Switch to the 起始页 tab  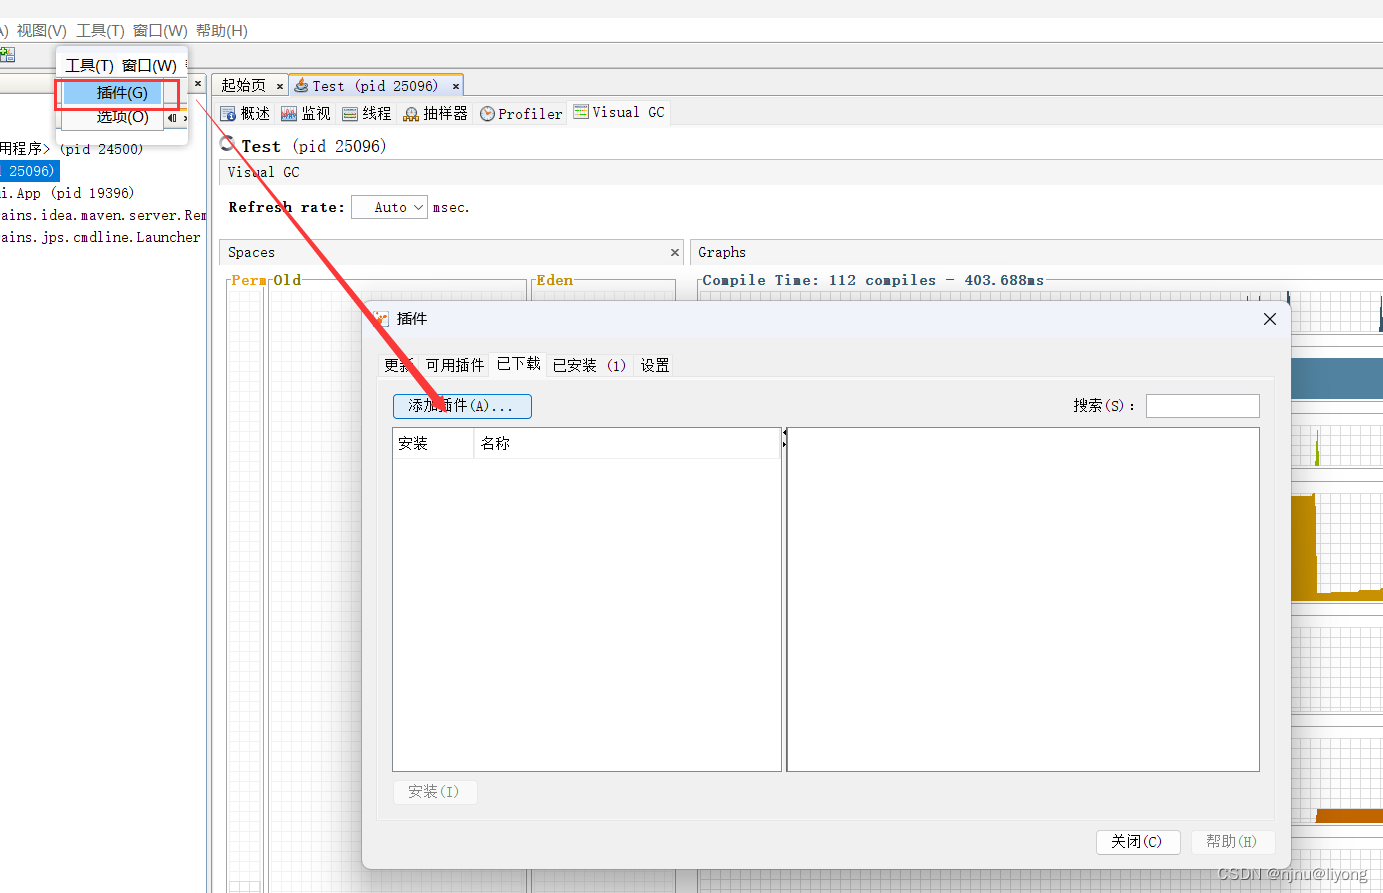click(243, 86)
